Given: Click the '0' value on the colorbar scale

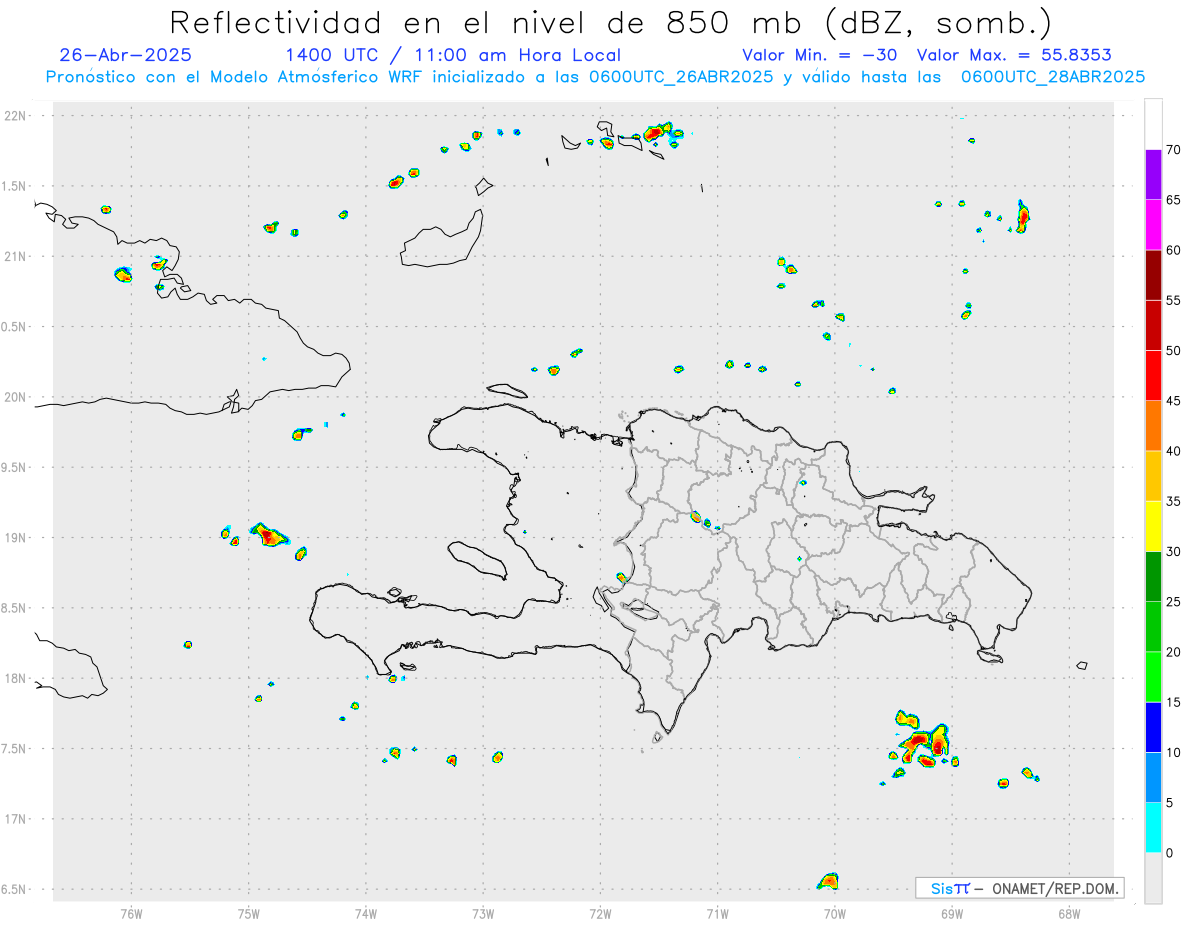Looking at the screenshot, I should click(1170, 853).
